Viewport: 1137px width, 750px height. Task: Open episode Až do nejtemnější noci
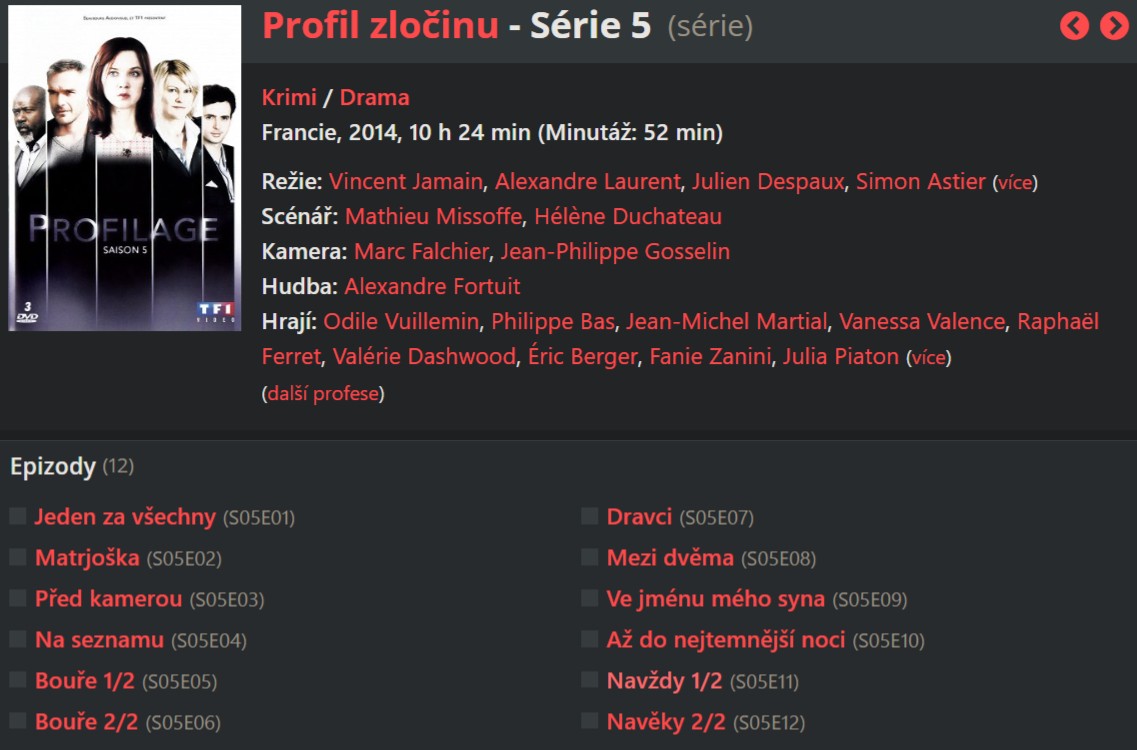point(726,640)
